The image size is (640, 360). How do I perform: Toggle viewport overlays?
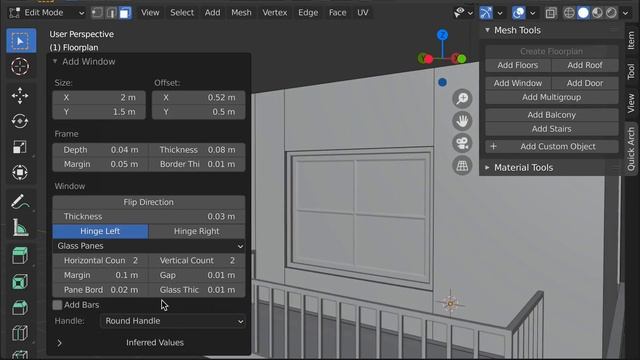click(x=519, y=13)
